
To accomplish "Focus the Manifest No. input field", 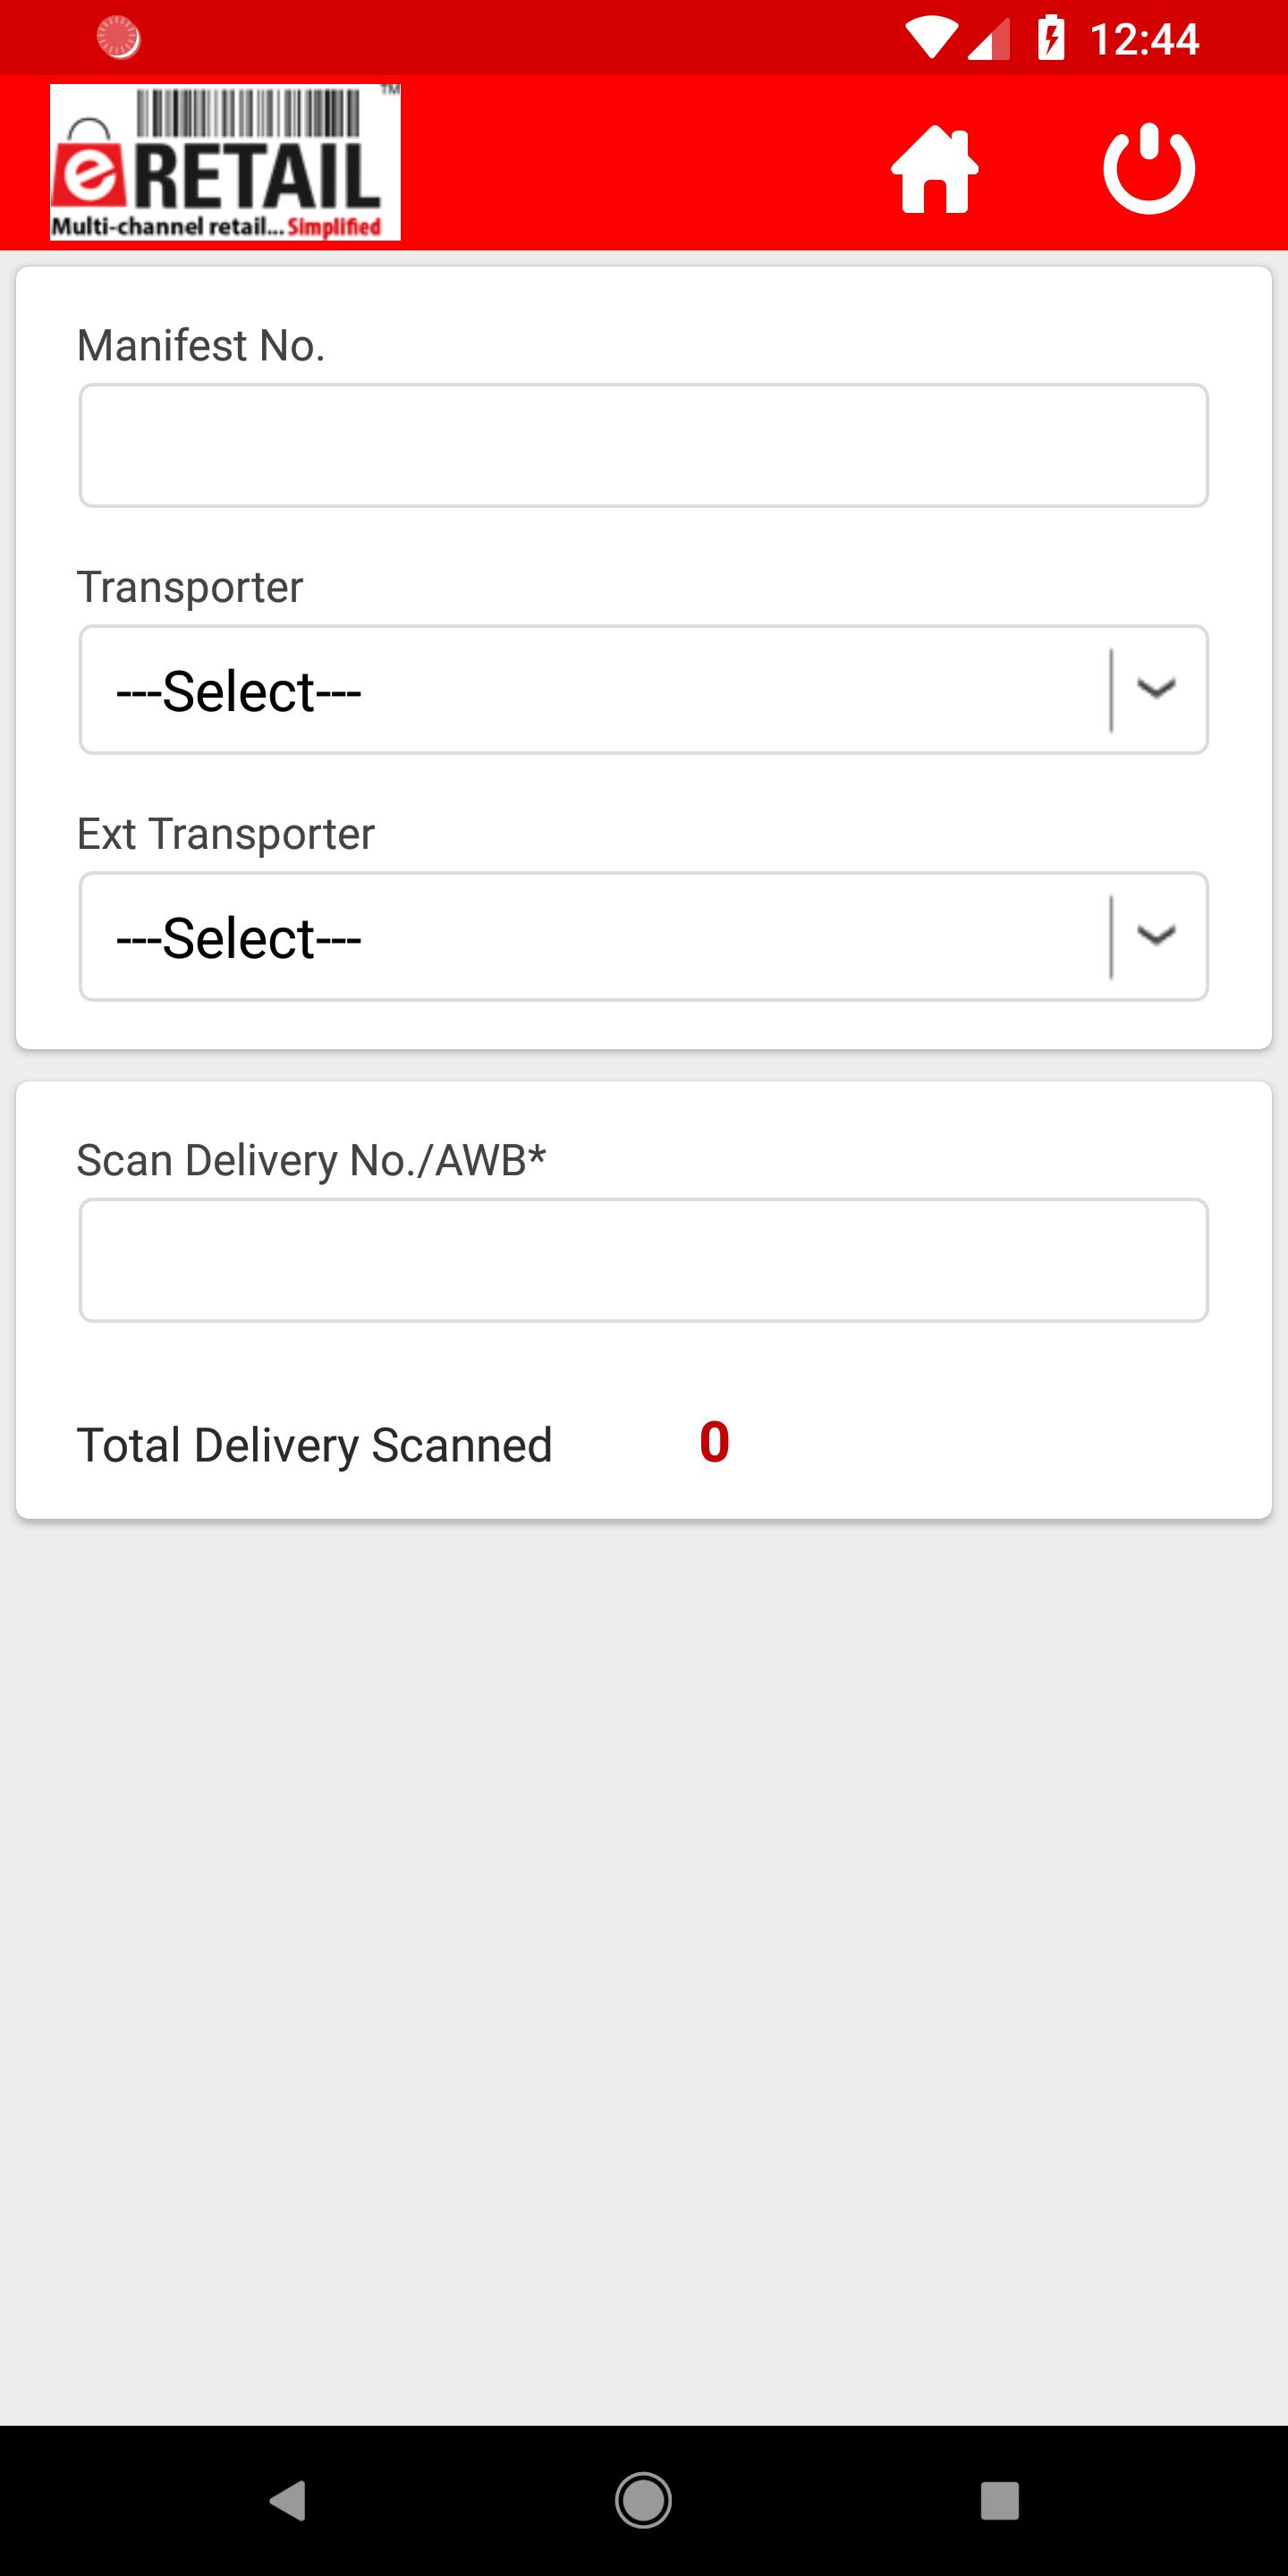I will (644, 446).
